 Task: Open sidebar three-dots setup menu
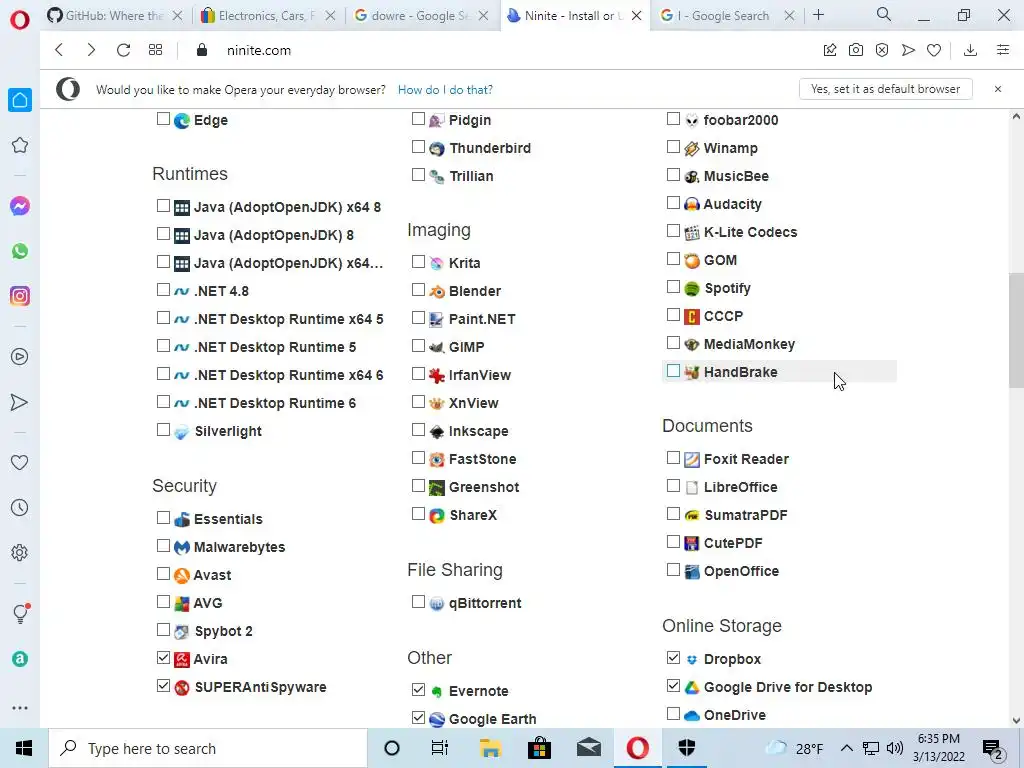pos(20,708)
